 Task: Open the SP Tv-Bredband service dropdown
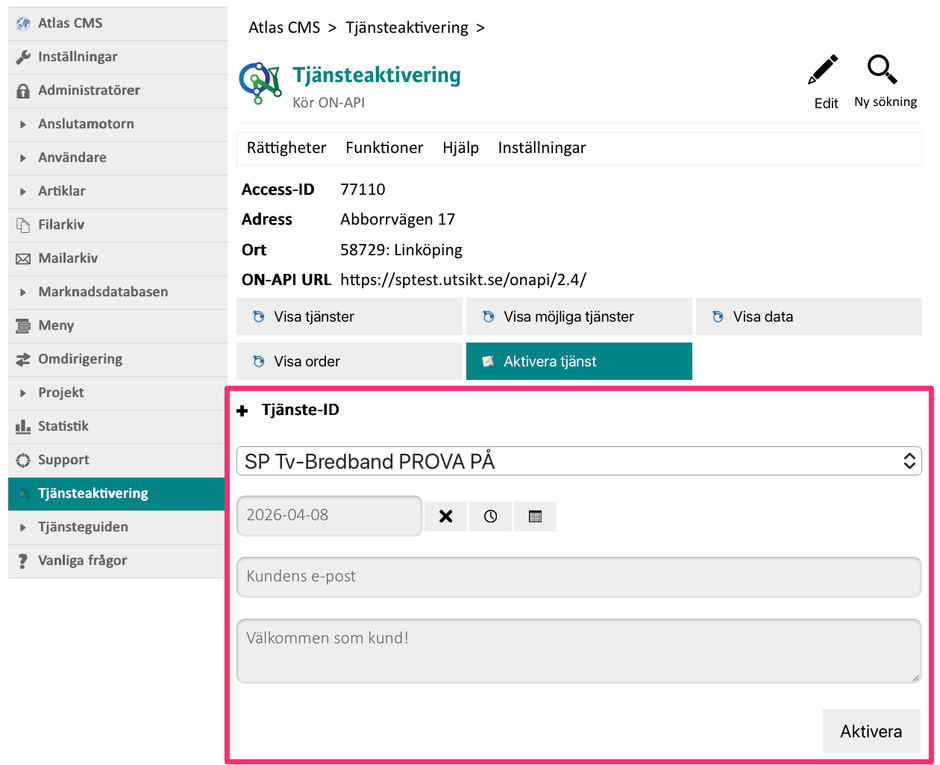point(578,461)
